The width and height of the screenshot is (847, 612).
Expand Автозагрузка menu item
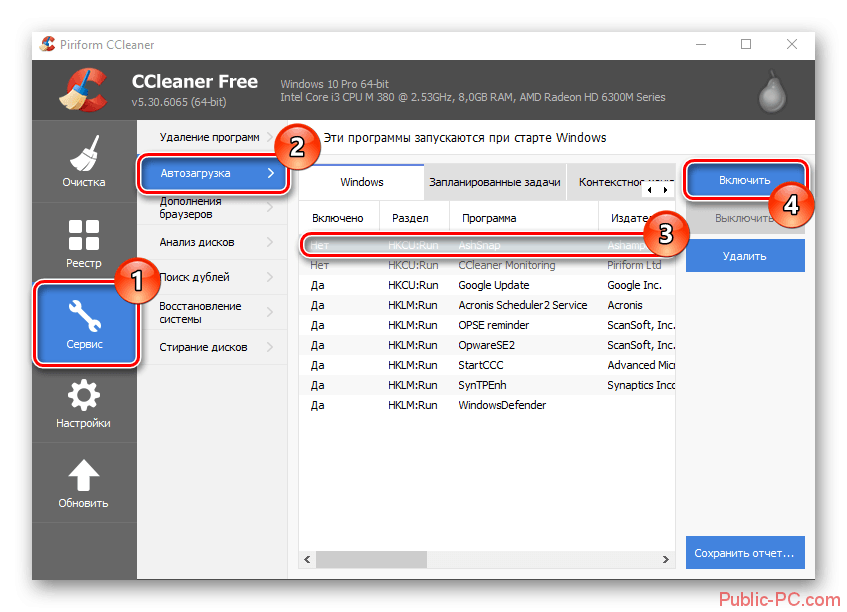coord(213,173)
